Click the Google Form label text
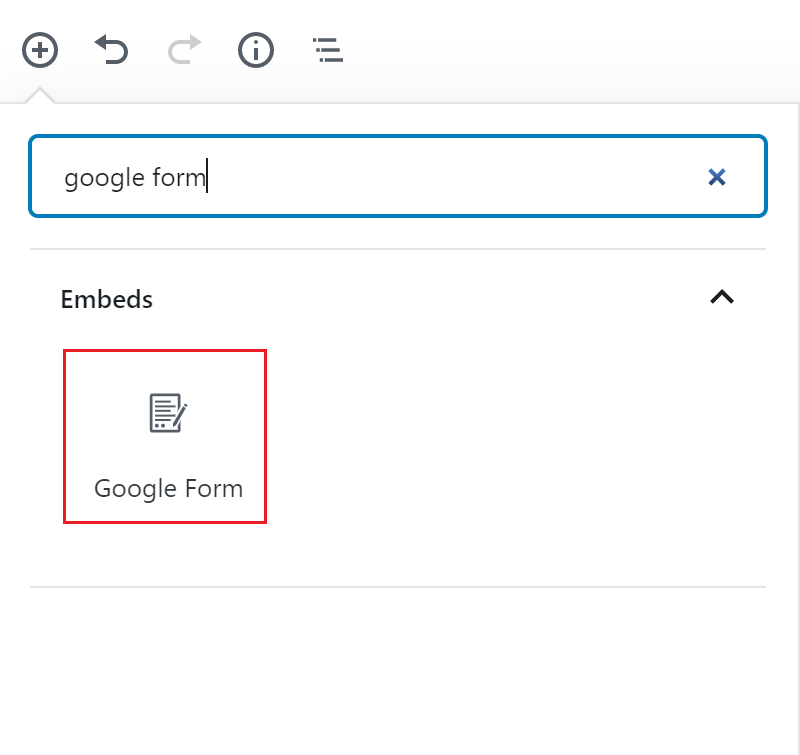 [x=168, y=489]
